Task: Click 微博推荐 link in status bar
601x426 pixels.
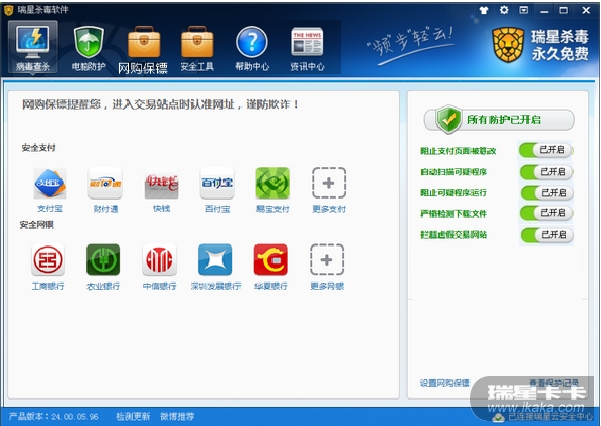Action: tap(177, 416)
